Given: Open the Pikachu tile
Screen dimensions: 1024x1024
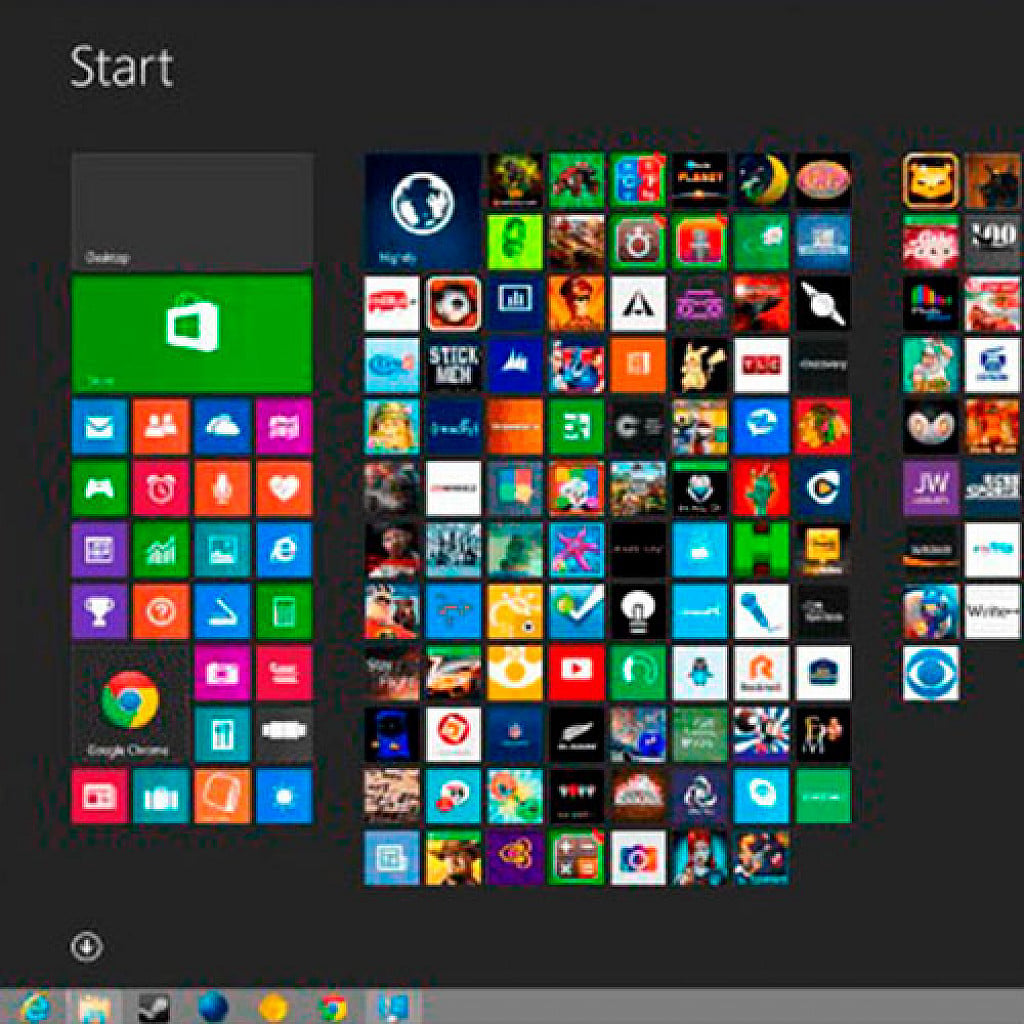Looking at the screenshot, I should (699, 364).
